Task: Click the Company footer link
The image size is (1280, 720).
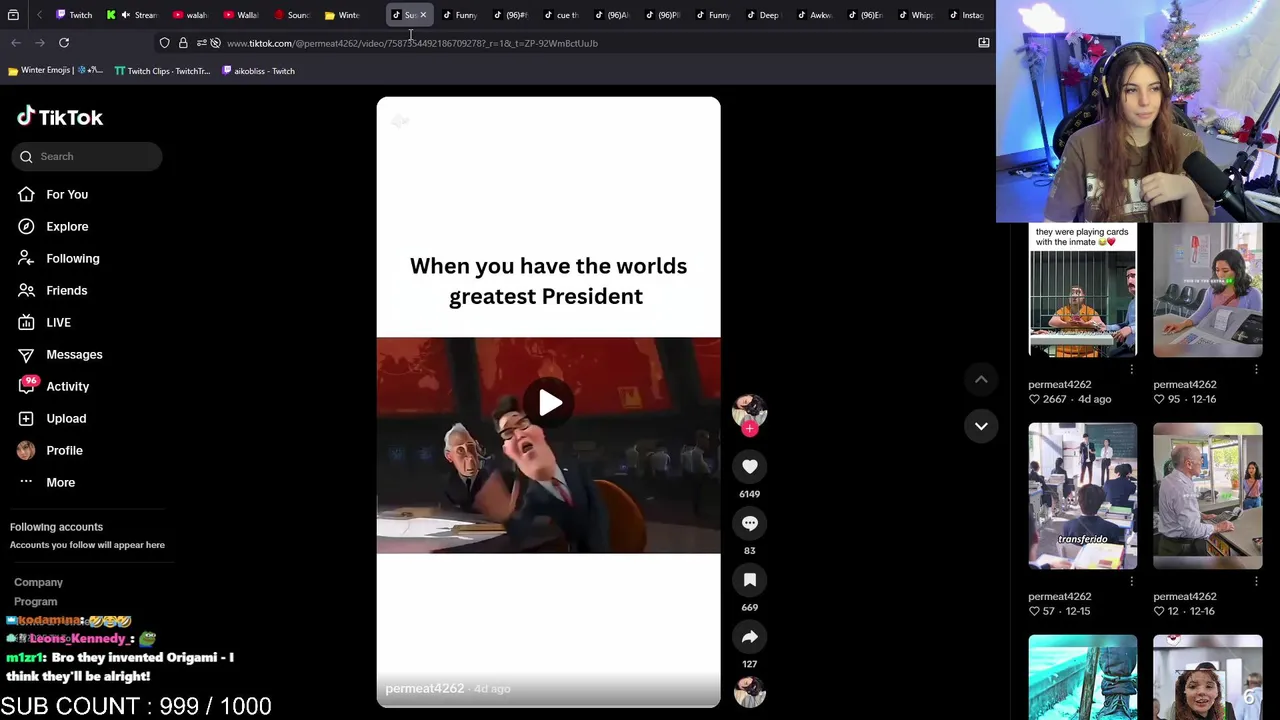Action: coord(38,582)
